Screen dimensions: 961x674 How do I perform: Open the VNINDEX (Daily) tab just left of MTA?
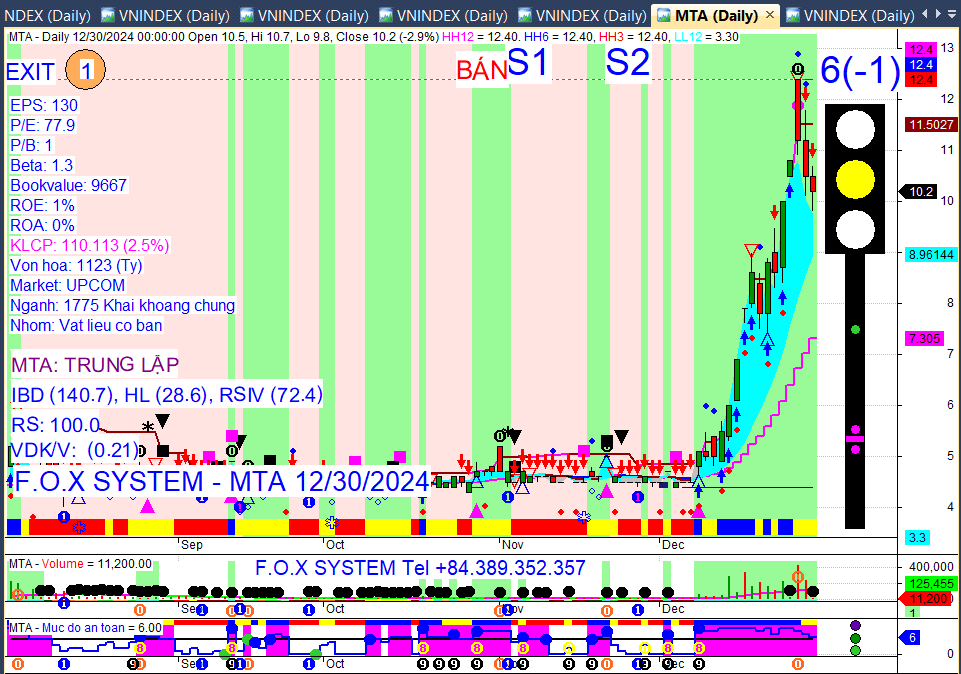pyautogui.click(x=582, y=15)
